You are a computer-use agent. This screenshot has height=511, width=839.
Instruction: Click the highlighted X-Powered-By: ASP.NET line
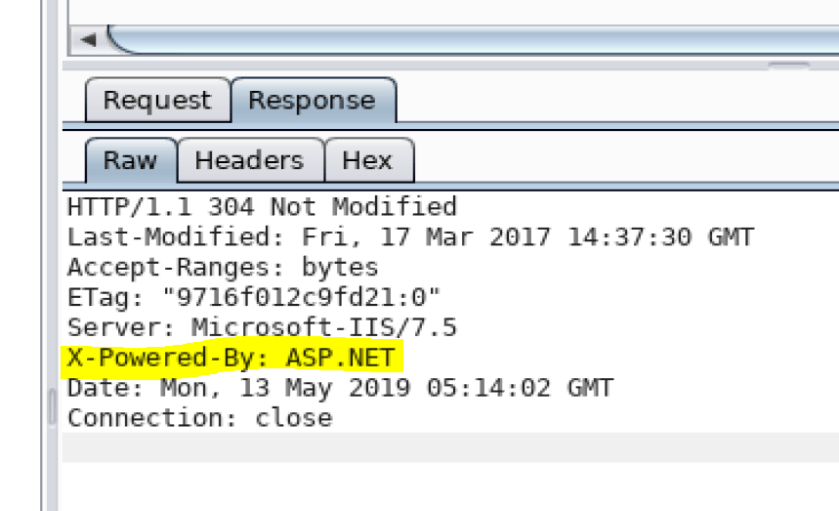point(233,358)
